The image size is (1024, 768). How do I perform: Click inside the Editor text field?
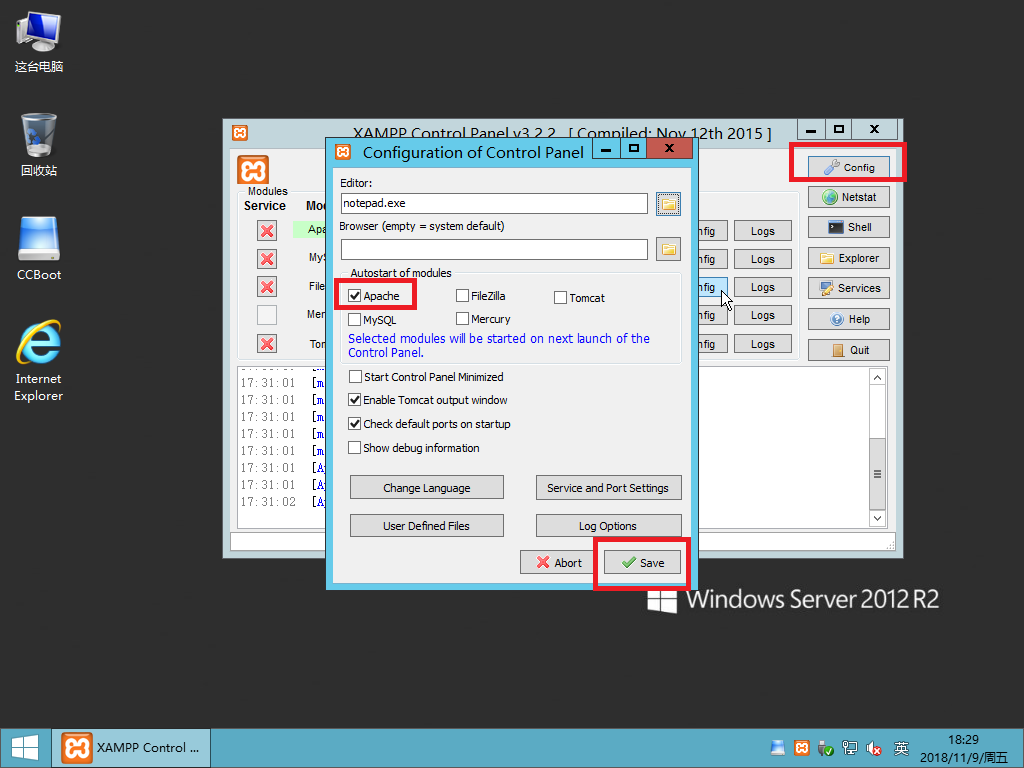494,203
